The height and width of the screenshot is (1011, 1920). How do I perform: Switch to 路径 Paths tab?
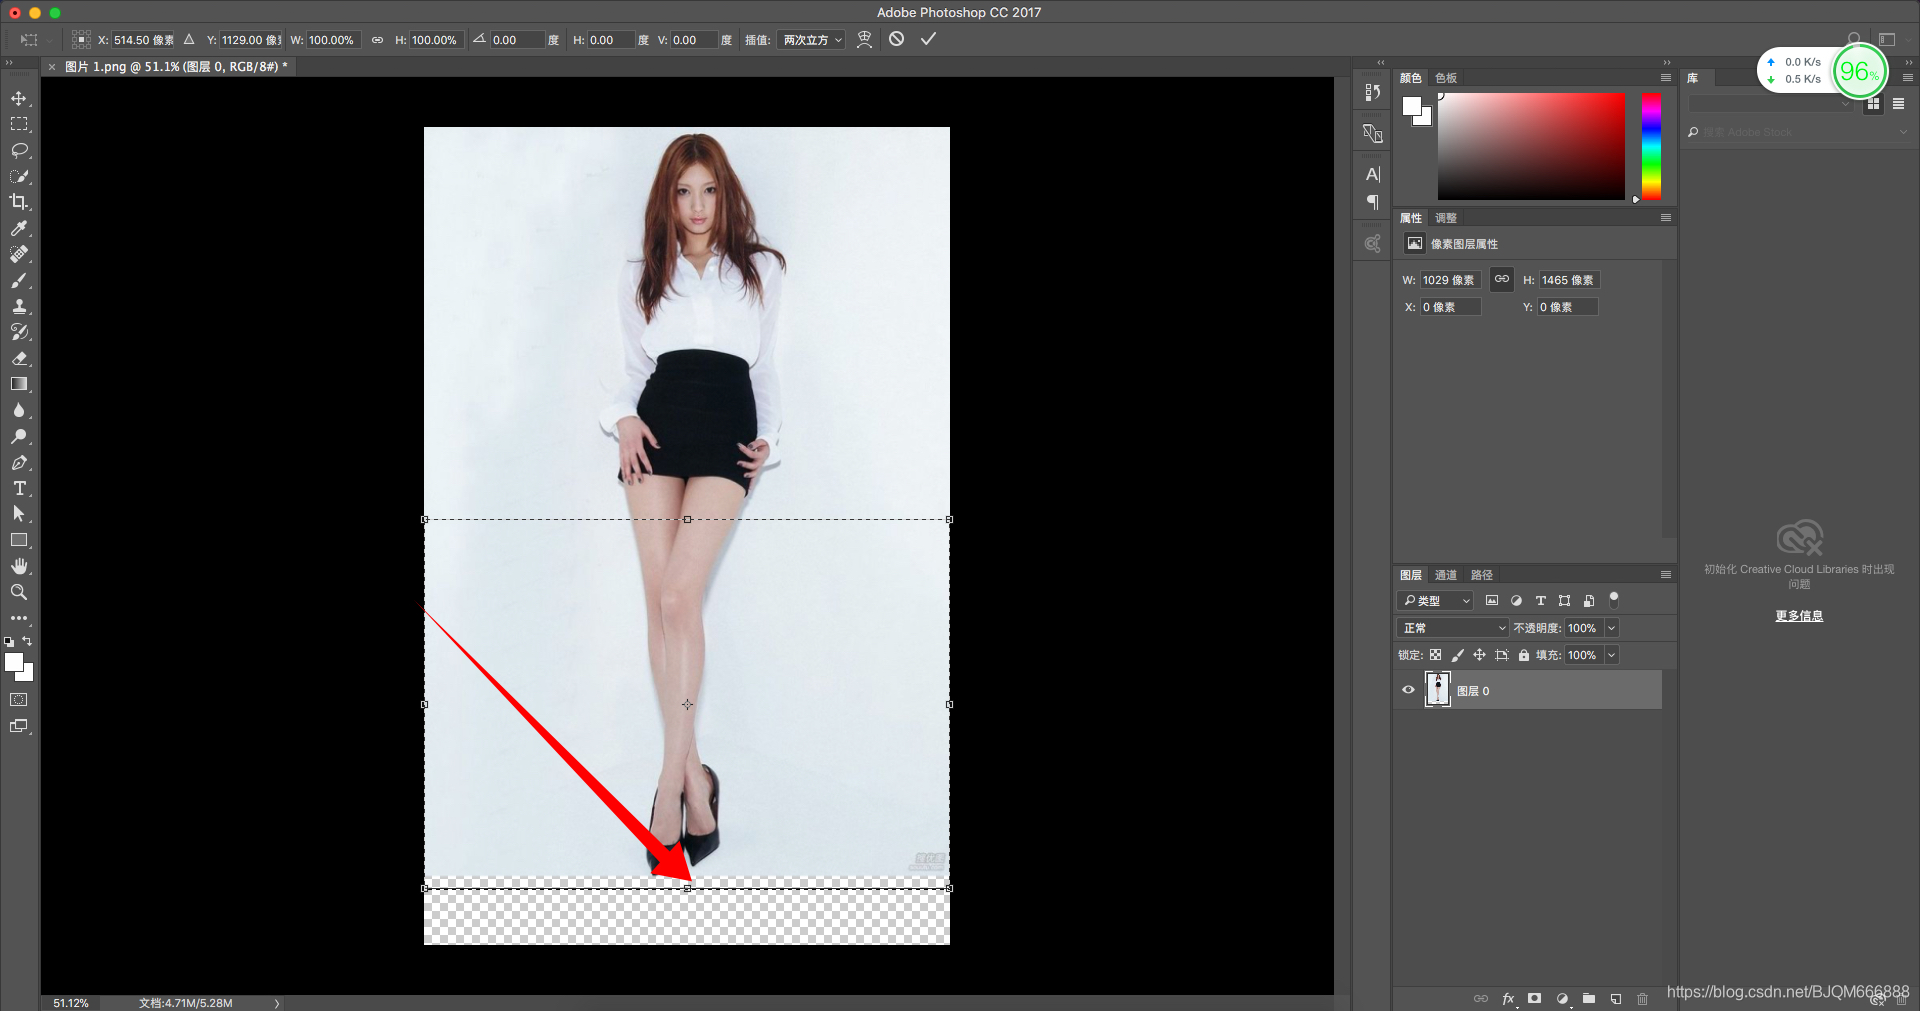(x=1482, y=575)
